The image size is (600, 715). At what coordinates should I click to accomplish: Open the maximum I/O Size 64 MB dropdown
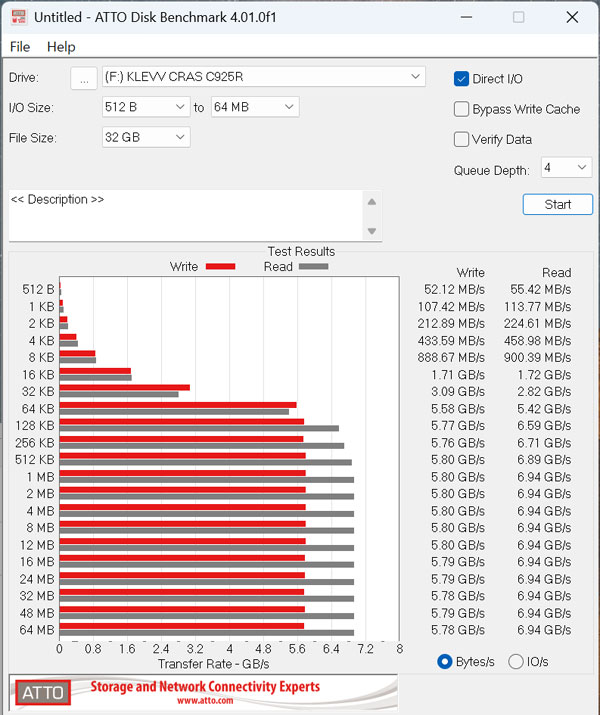254,107
